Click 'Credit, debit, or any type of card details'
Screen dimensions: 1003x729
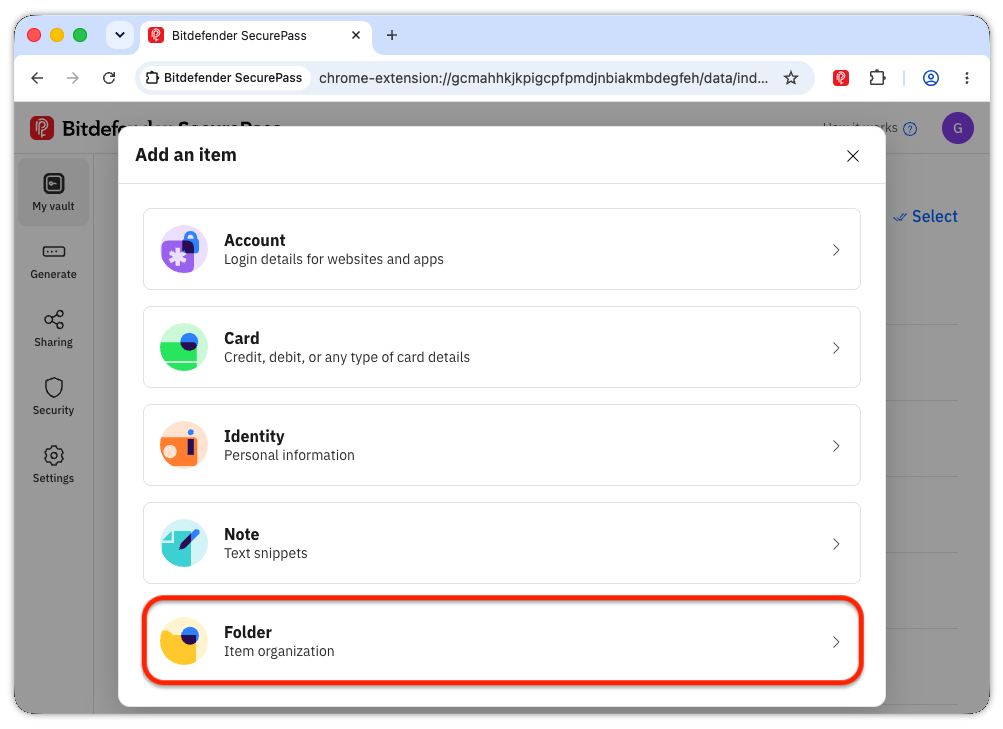click(347, 357)
